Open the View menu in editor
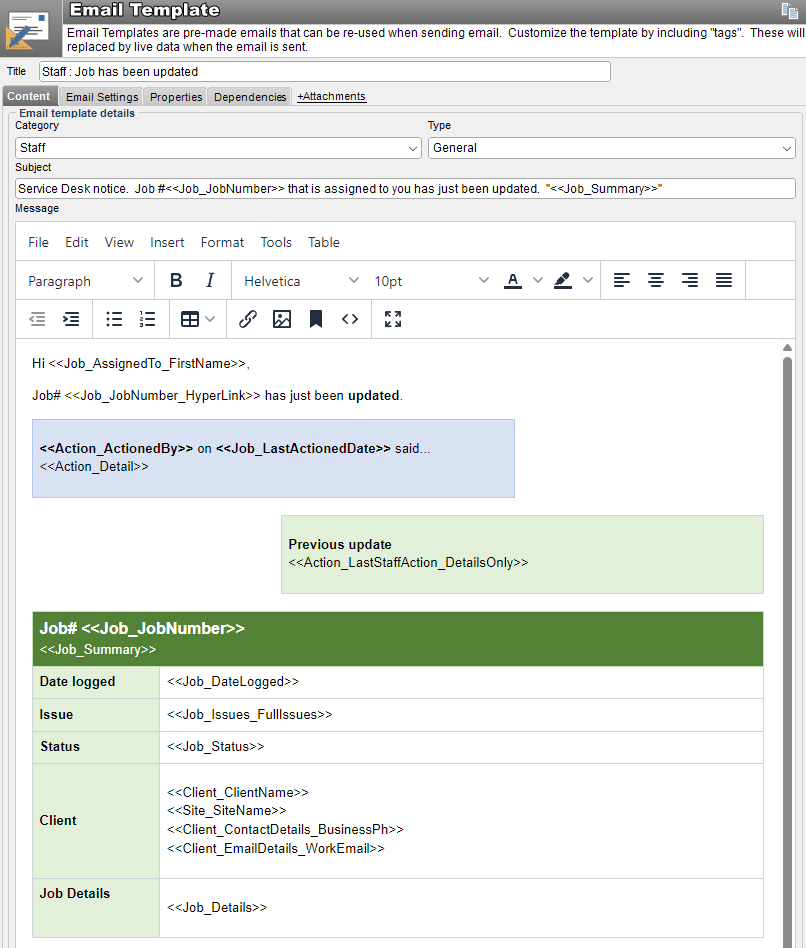806x948 pixels. [x=119, y=242]
